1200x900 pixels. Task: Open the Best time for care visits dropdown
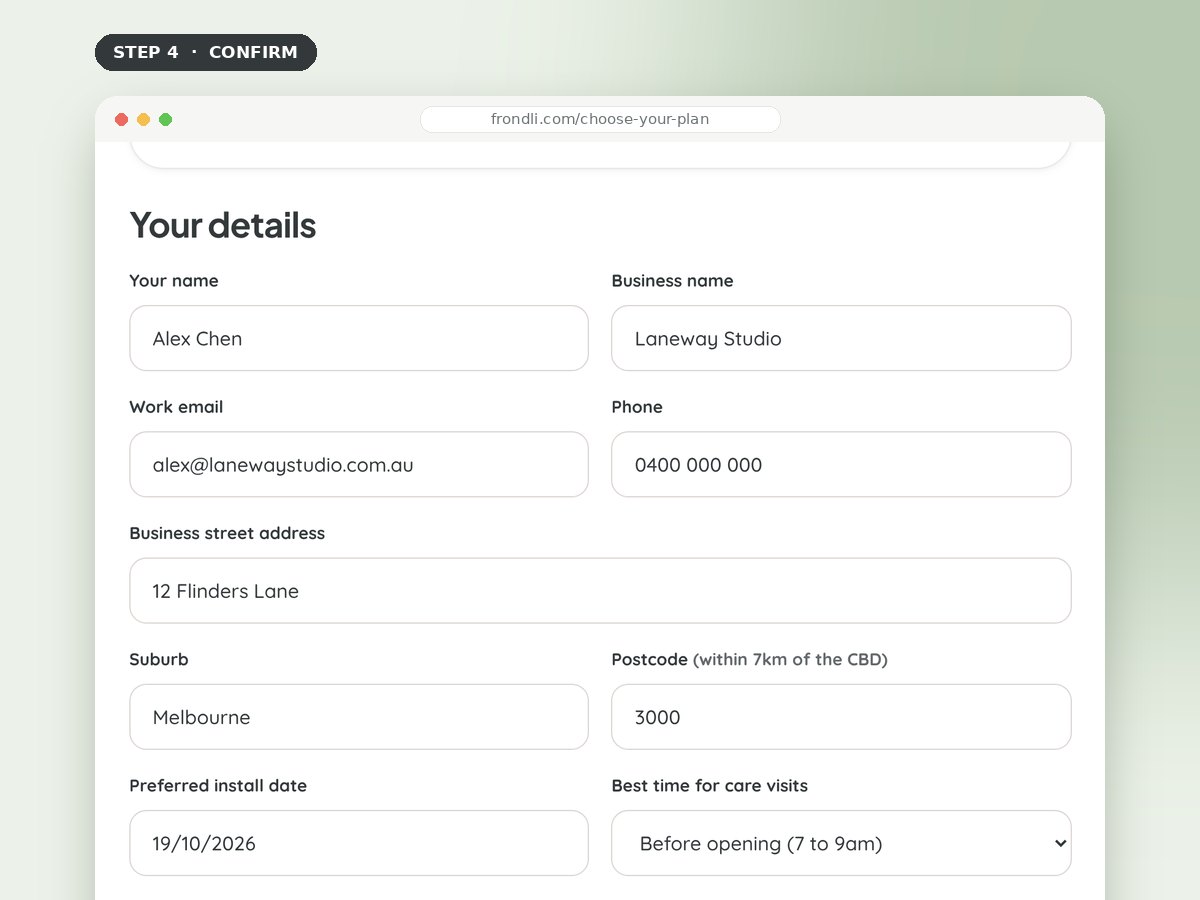point(841,843)
